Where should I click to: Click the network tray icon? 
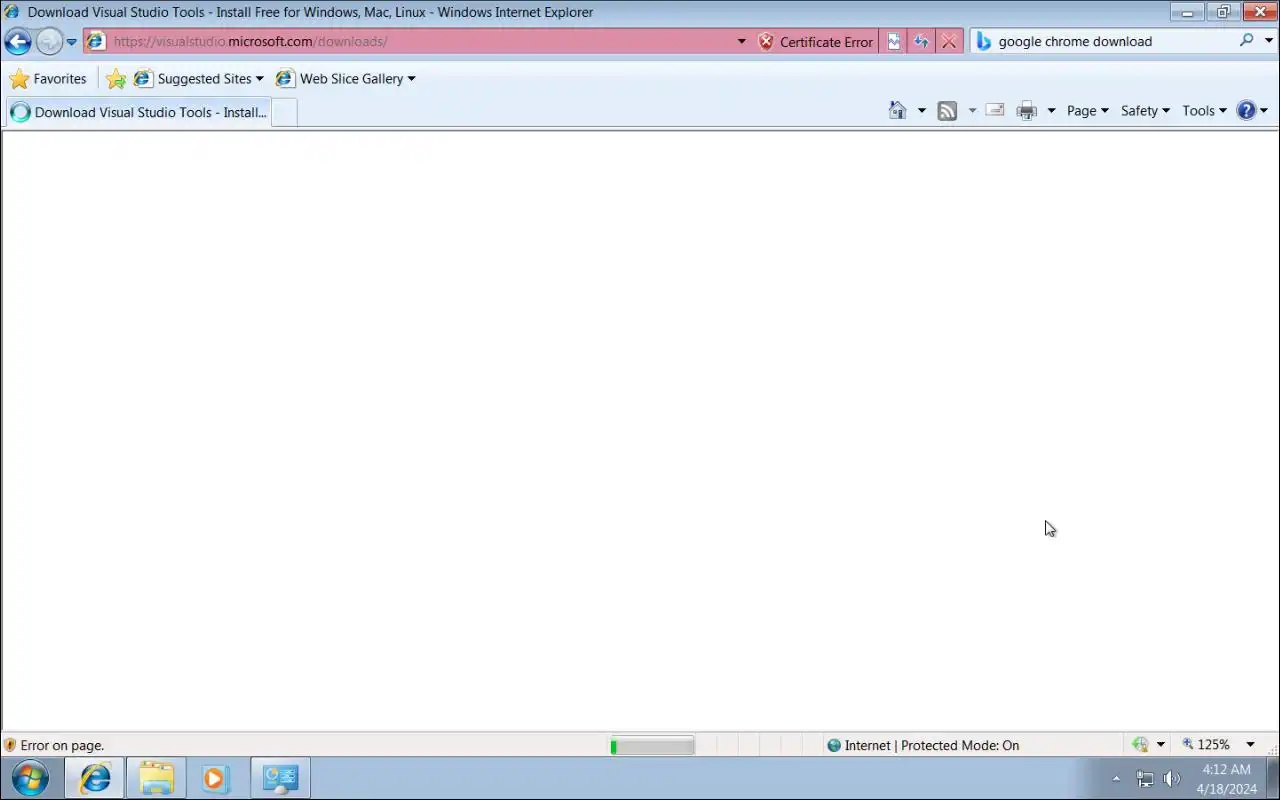[1145, 779]
